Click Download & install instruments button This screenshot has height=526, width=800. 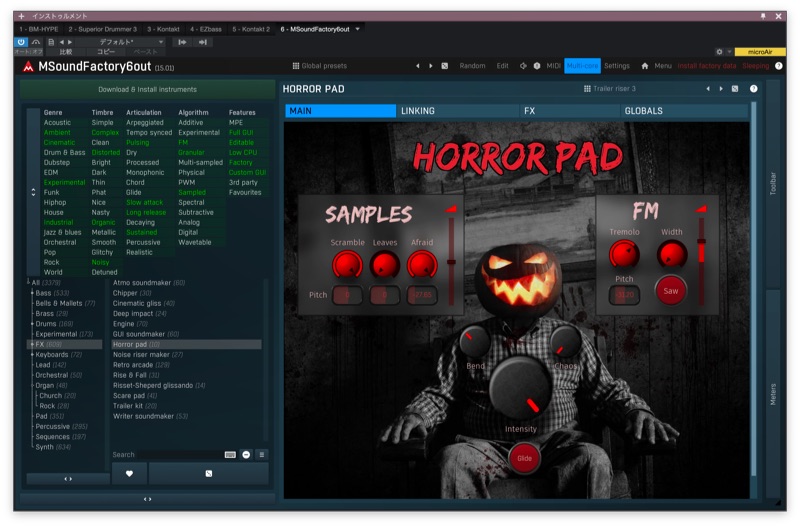coord(147,89)
